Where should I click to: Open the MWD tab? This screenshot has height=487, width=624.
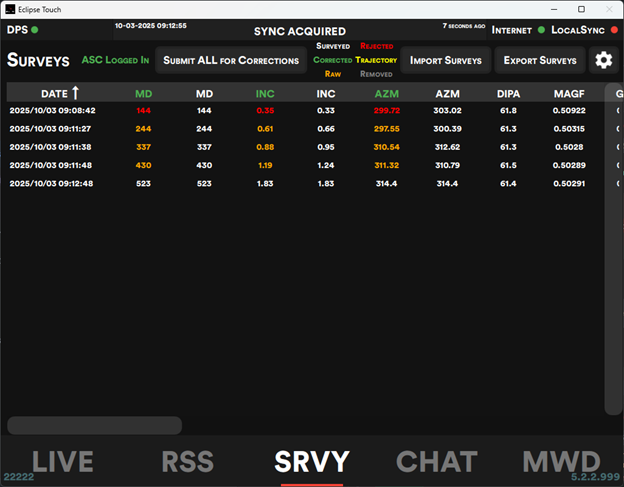[561, 461]
